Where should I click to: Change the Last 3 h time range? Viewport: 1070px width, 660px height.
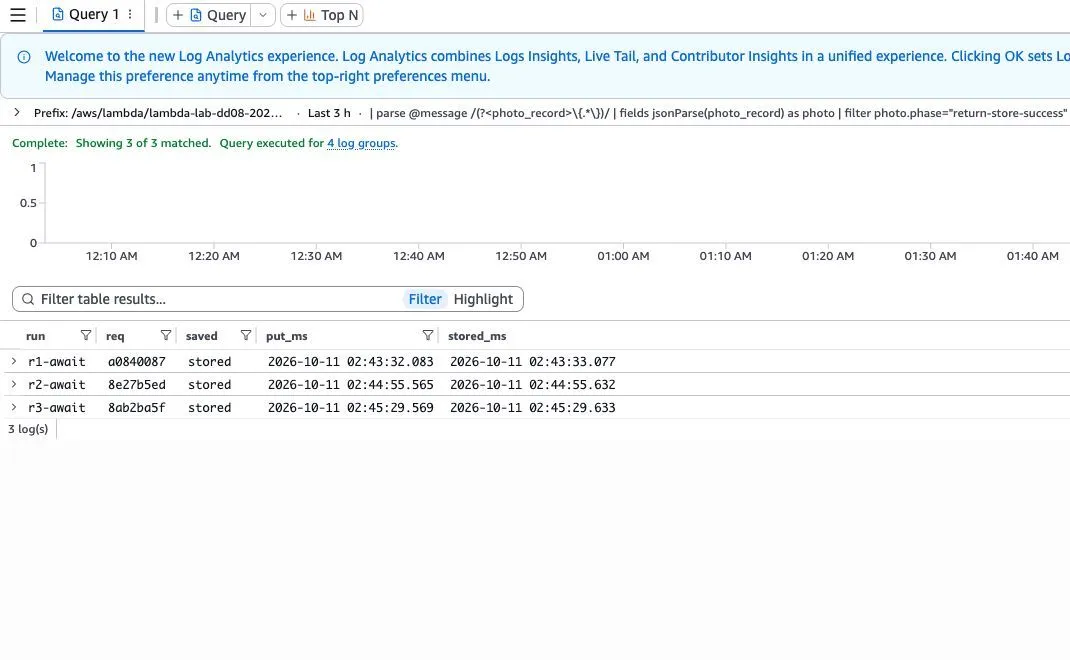[329, 113]
